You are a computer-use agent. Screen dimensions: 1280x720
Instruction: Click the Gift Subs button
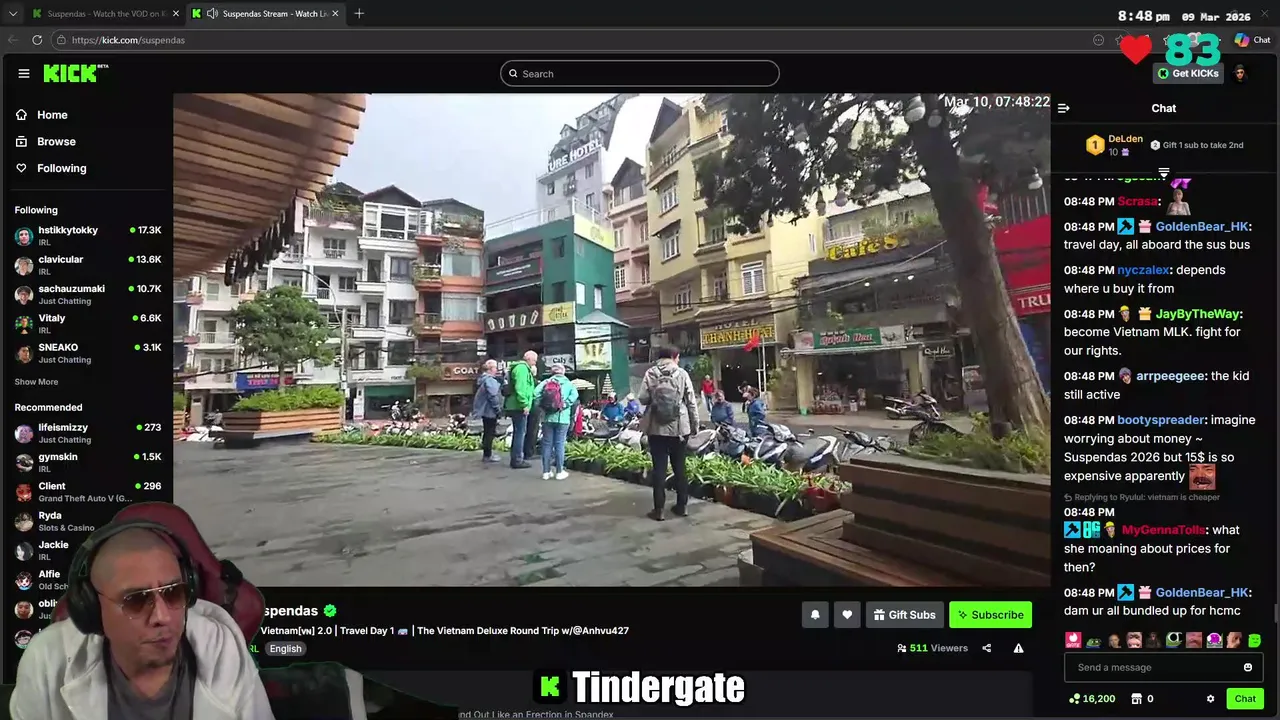click(904, 615)
